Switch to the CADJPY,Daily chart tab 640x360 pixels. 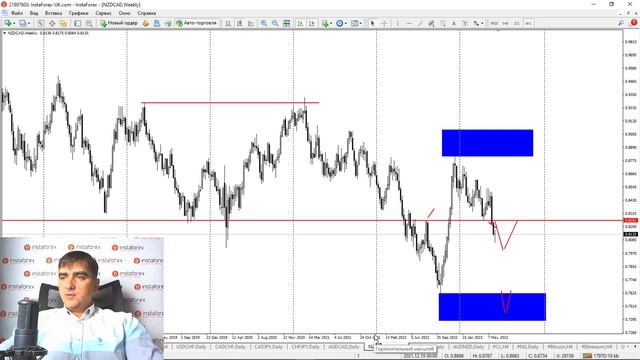pos(269,347)
